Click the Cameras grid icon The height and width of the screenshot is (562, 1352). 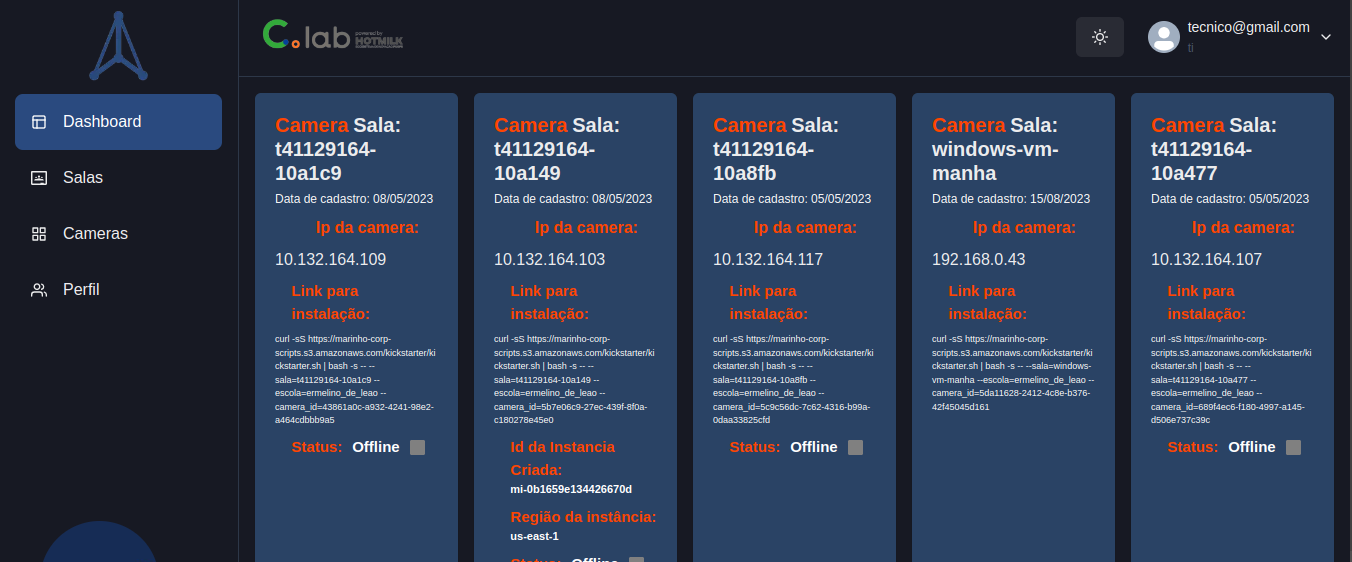point(39,234)
